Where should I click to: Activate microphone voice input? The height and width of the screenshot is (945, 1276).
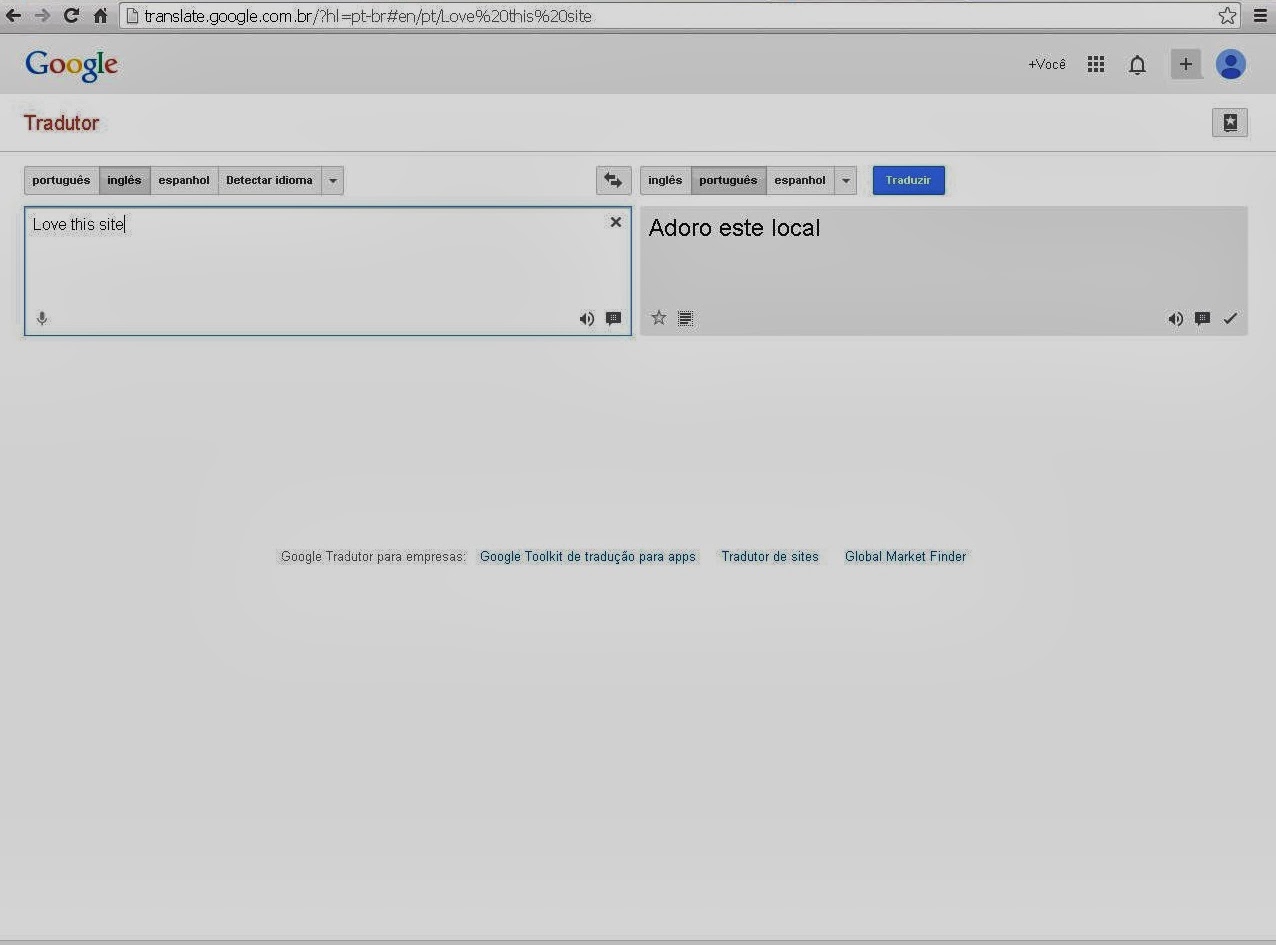tap(42, 318)
